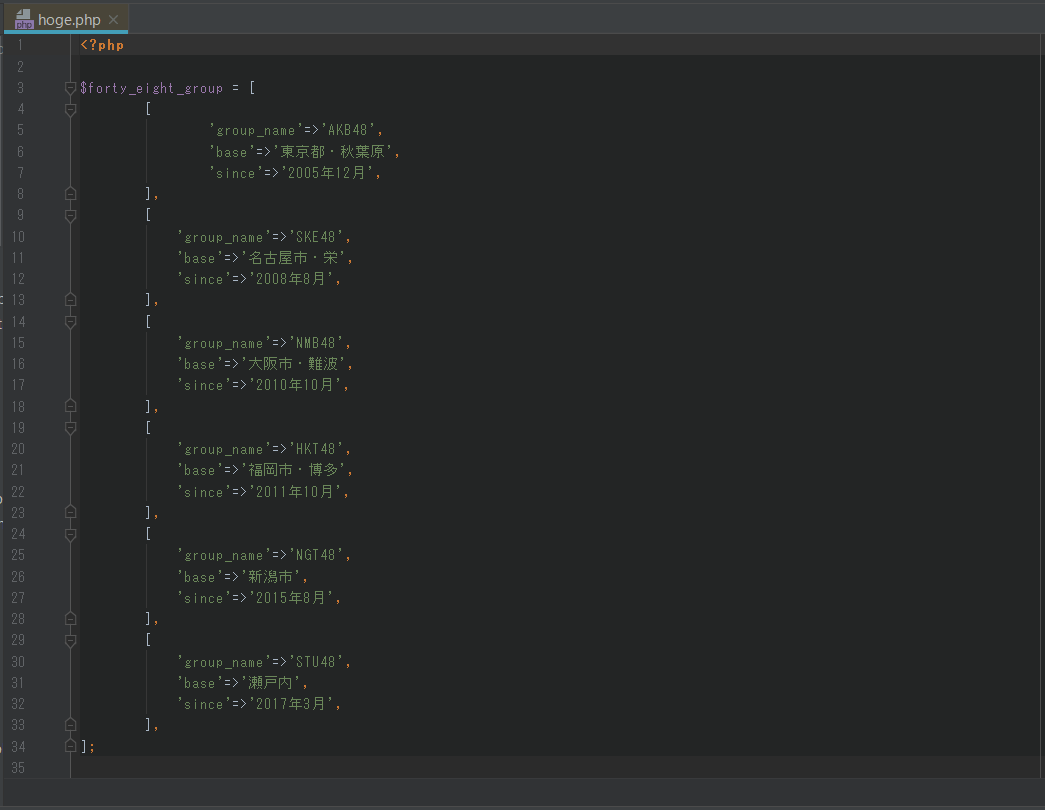Click the <?php opening tag

(x=102, y=45)
